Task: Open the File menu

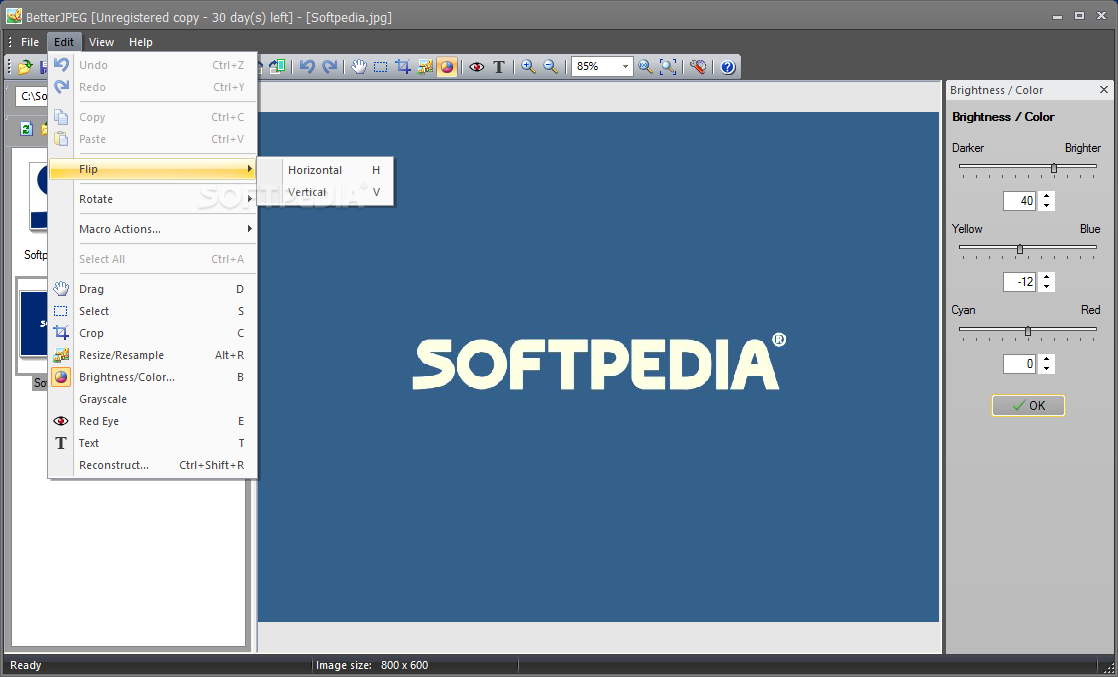Action: click(x=30, y=42)
